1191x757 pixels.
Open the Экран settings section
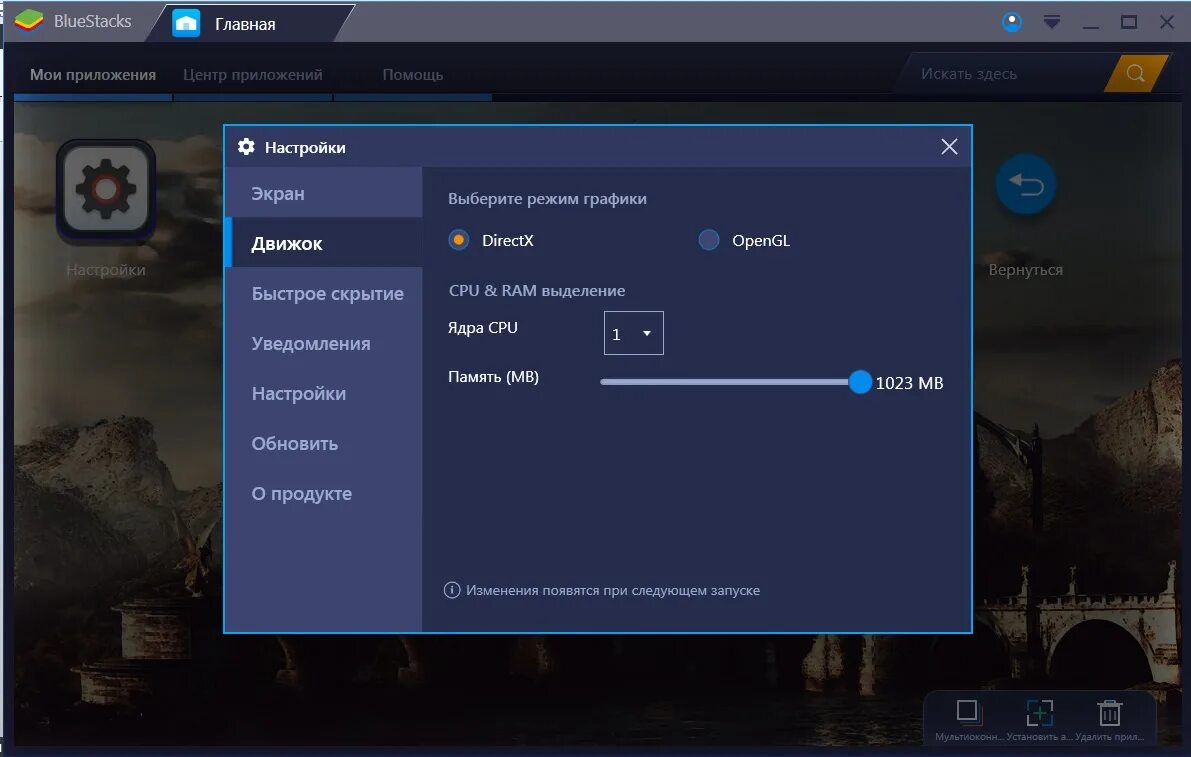[x=324, y=194]
